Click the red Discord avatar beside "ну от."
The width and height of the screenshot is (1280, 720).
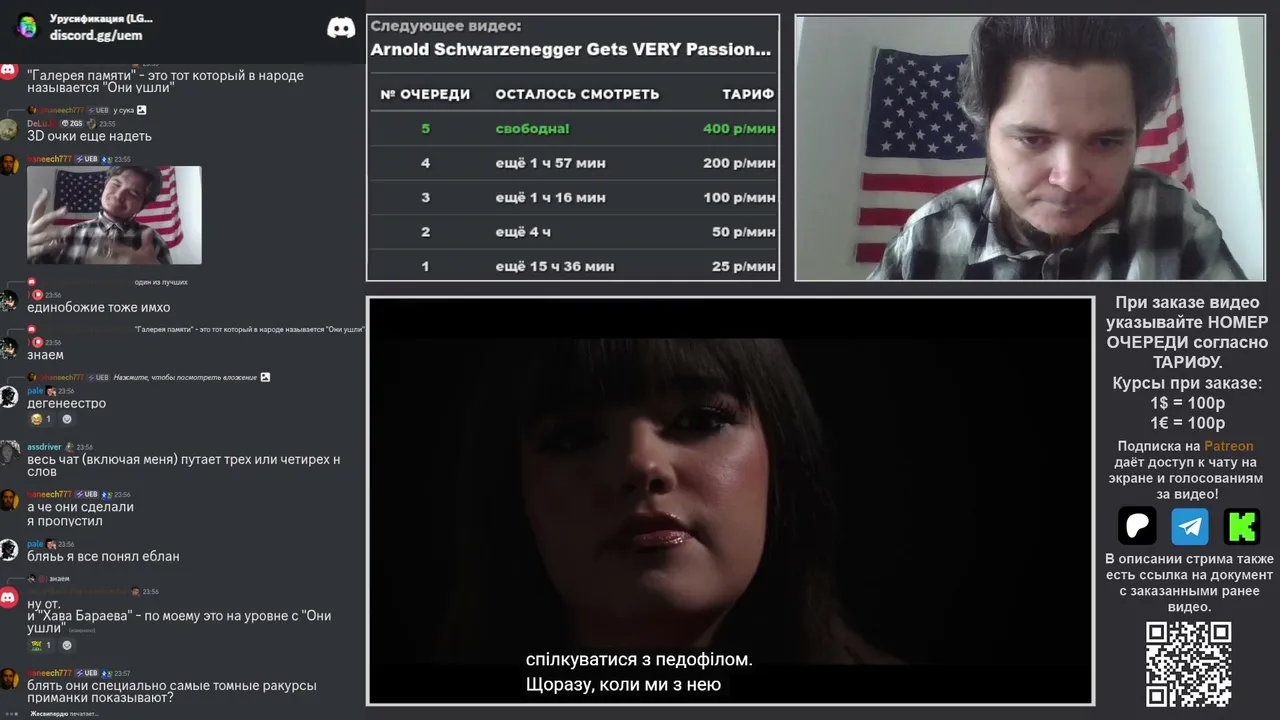click(x=9, y=598)
